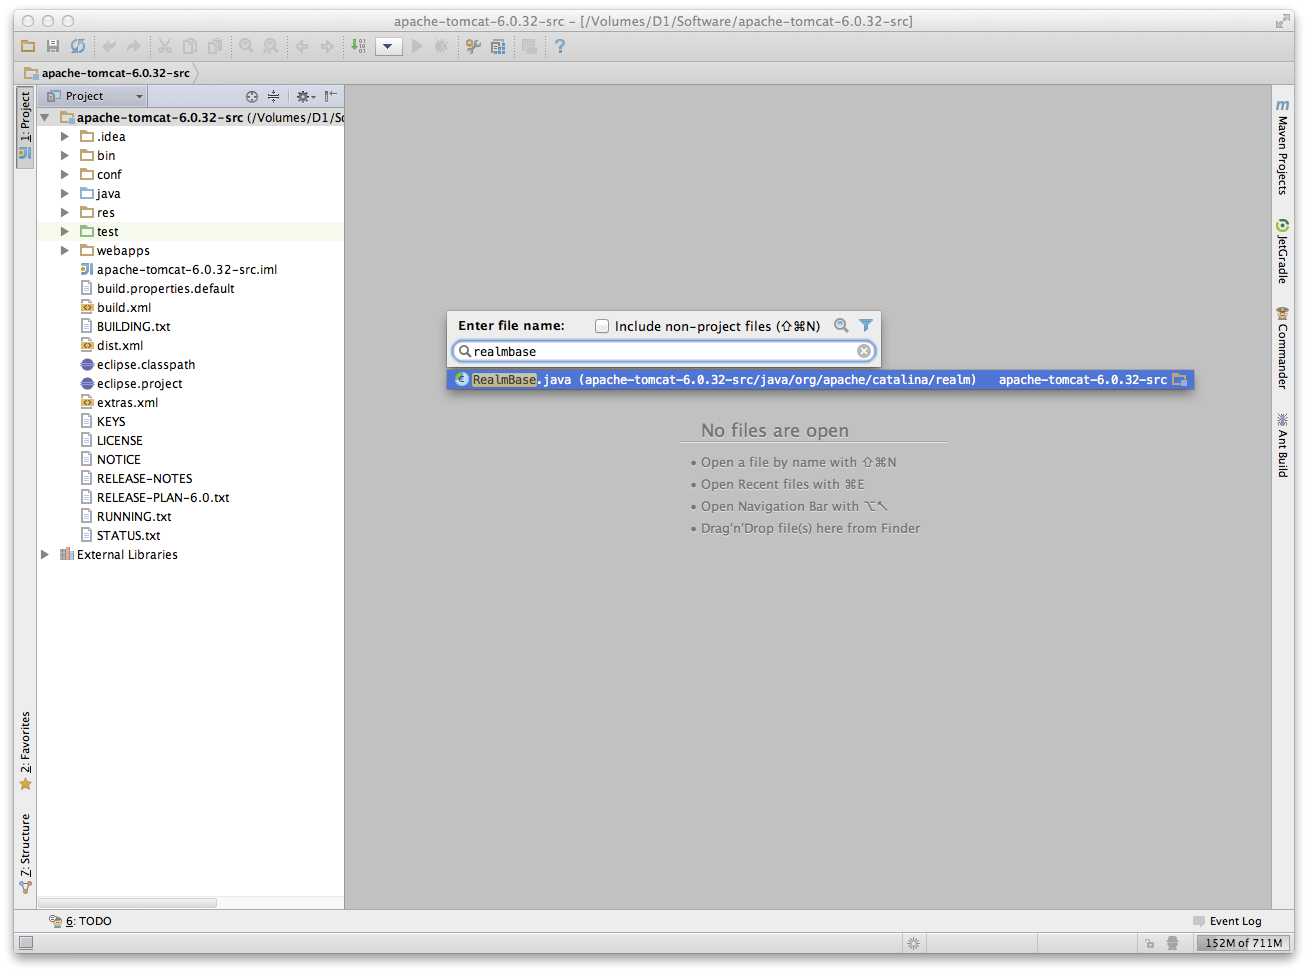Image resolution: width=1308 pixels, height=973 pixels.
Task: Select build.xml in project tree
Action: tap(124, 307)
